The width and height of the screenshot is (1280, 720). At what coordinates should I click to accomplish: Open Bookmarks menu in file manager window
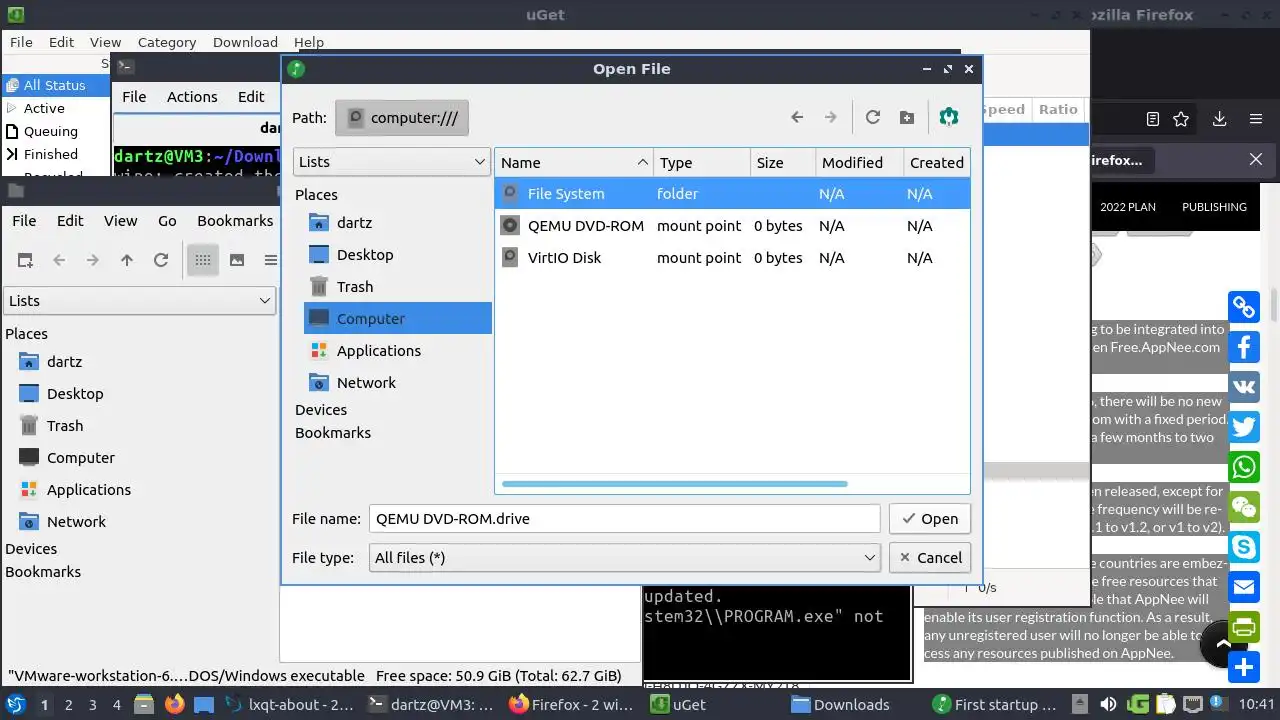235,220
